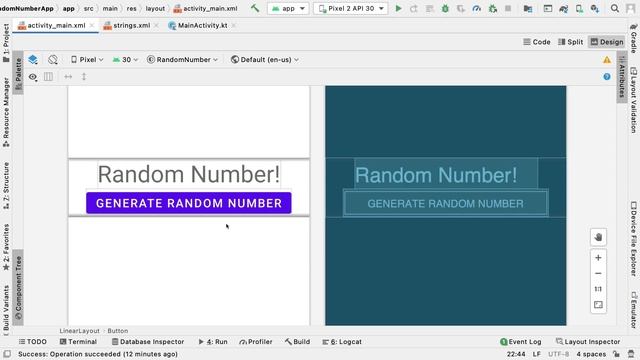Click the user account avatar icon
Screen dimensions: 640x360
pos(631,8)
